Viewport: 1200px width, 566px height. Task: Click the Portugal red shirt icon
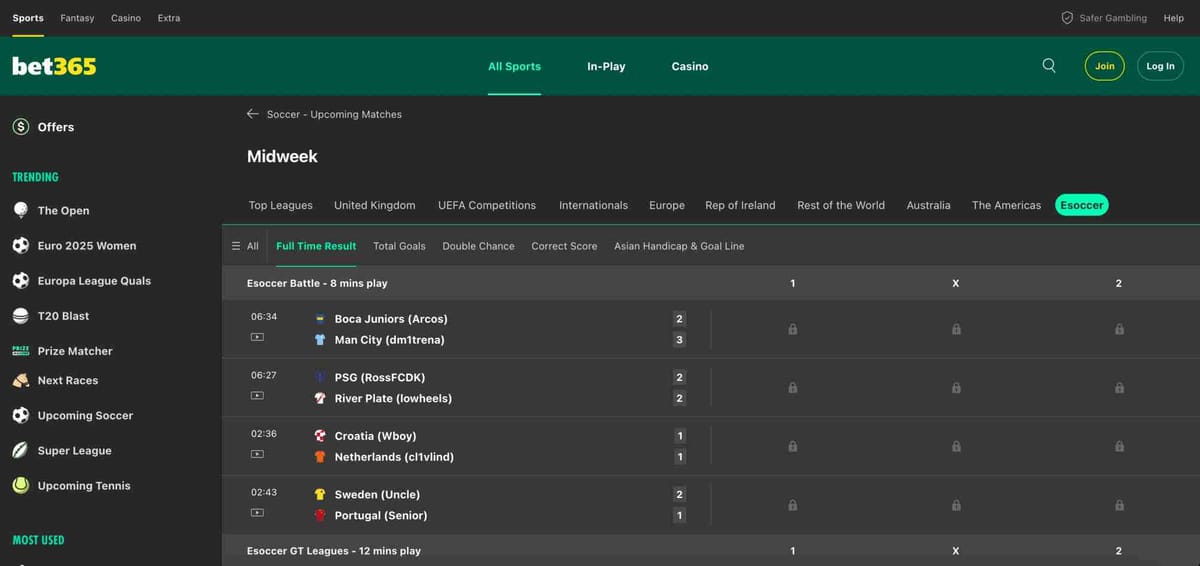pyautogui.click(x=320, y=515)
